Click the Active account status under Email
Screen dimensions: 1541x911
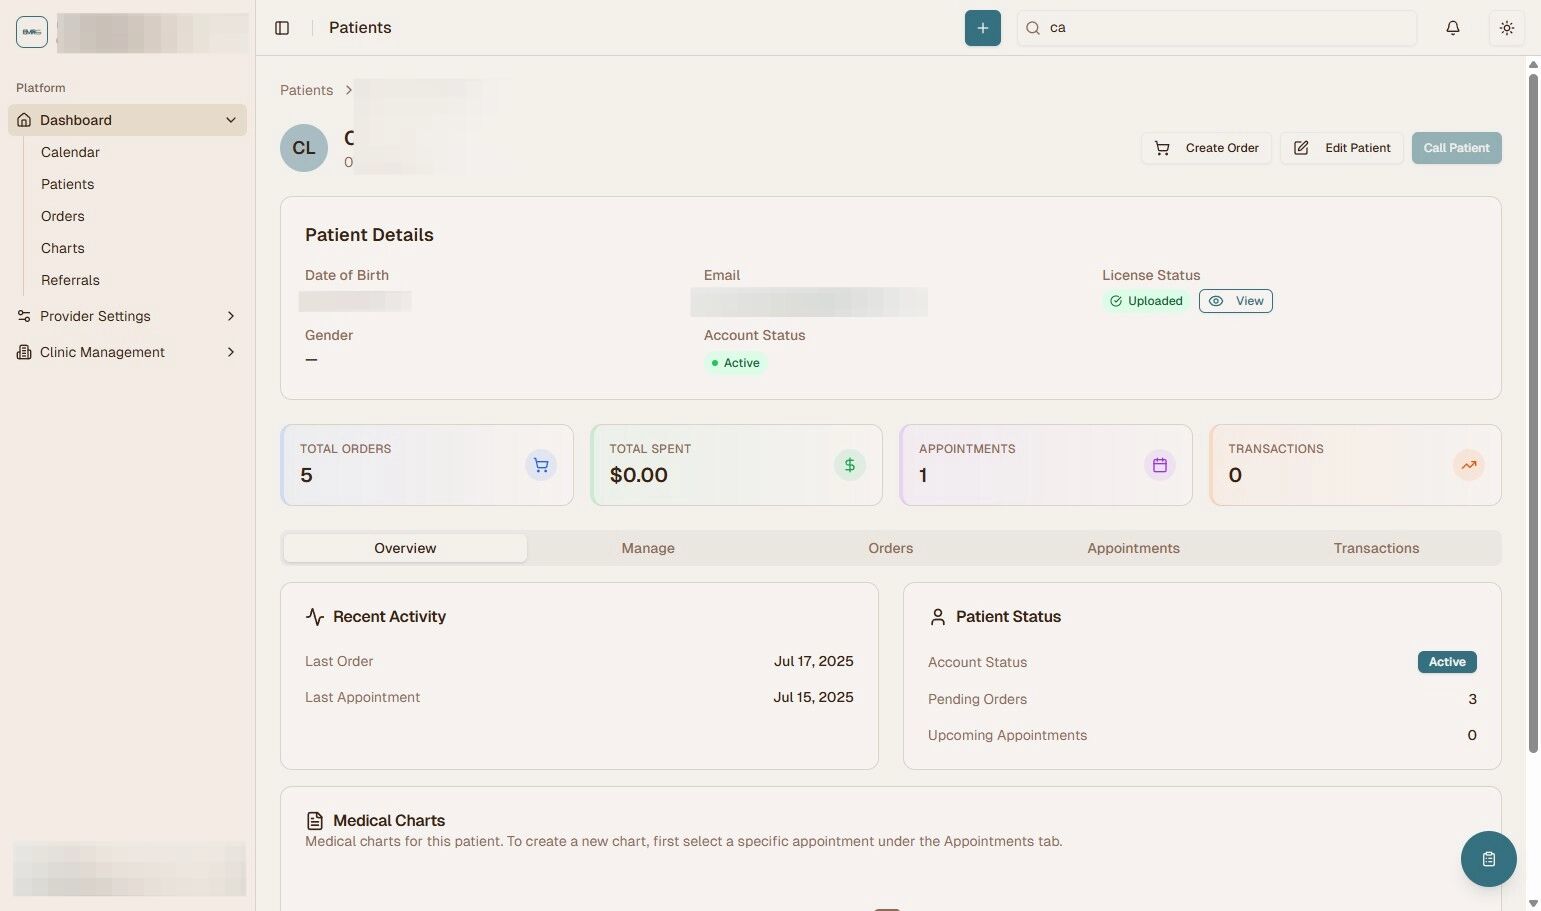pyautogui.click(x=735, y=363)
